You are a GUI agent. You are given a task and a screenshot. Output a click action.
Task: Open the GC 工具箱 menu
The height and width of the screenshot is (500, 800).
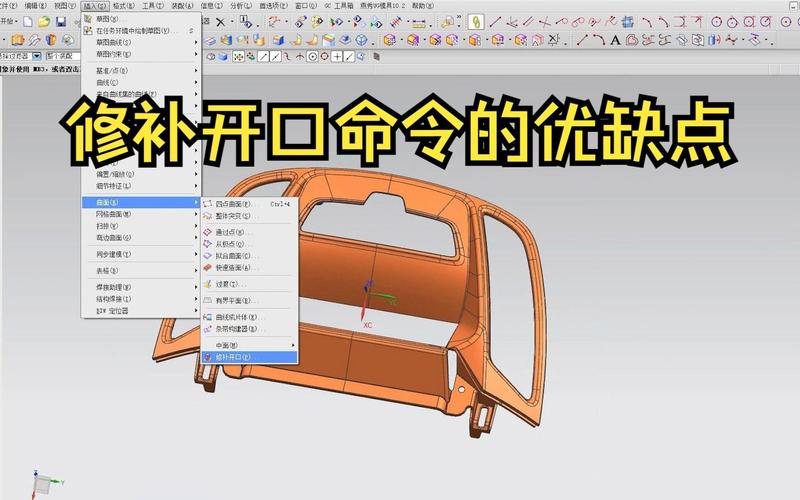tap(339, 6)
